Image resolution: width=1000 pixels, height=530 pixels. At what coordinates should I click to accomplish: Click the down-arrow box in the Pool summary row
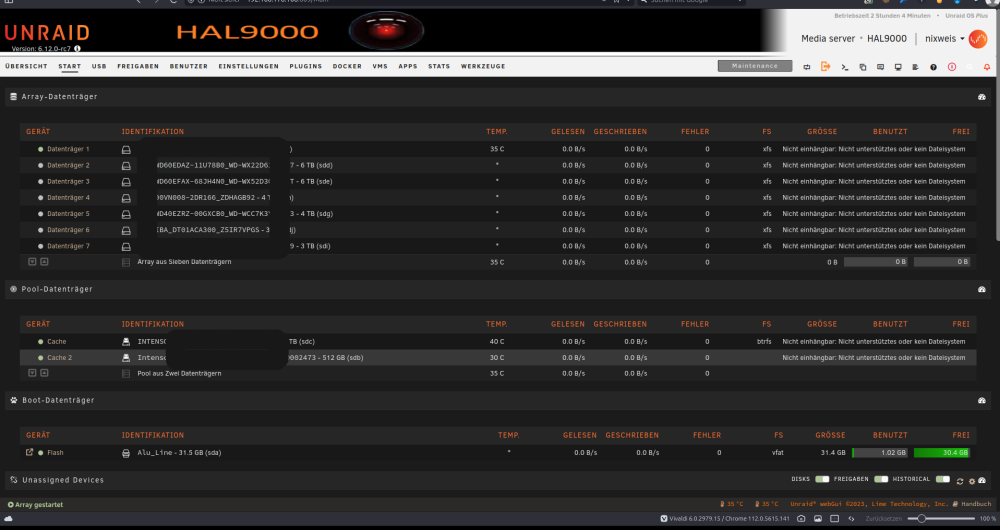pyautogui.click(x=32, y=373)
